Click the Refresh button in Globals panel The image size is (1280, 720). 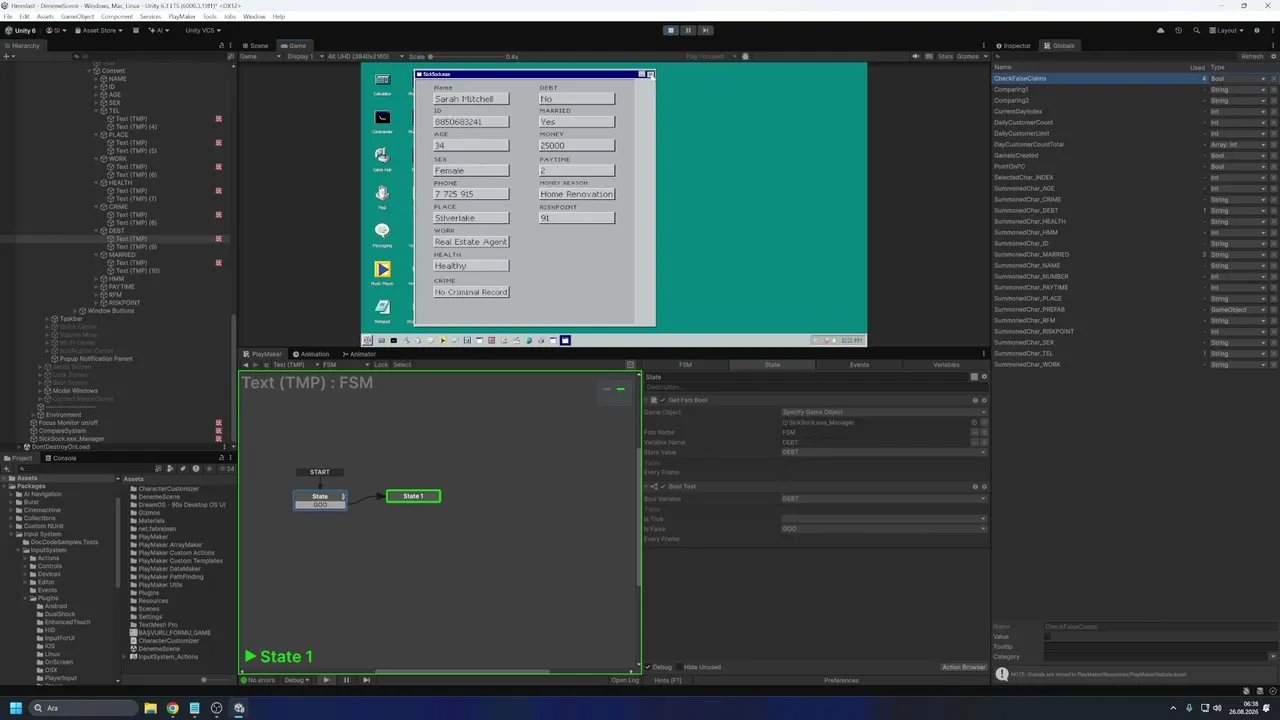tap(1252, 57)
